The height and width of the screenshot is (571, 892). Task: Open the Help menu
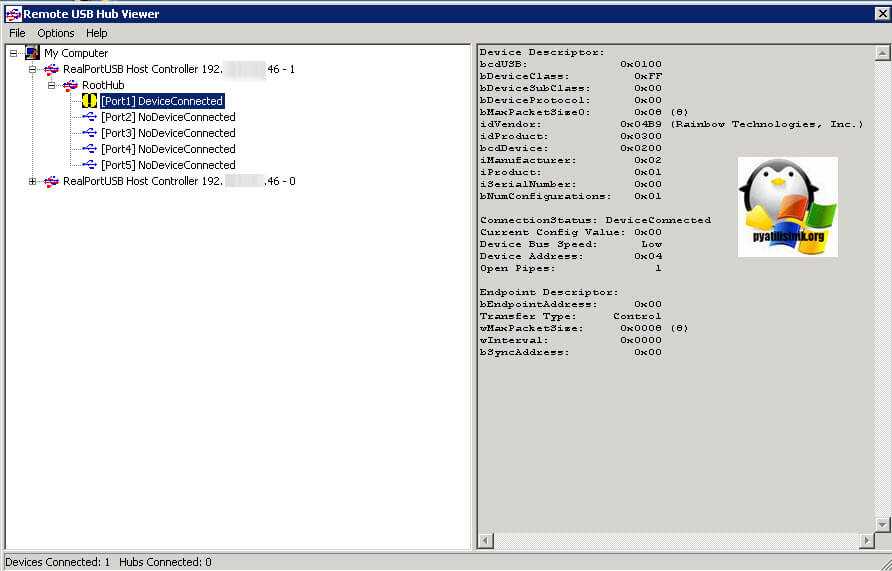96,33
